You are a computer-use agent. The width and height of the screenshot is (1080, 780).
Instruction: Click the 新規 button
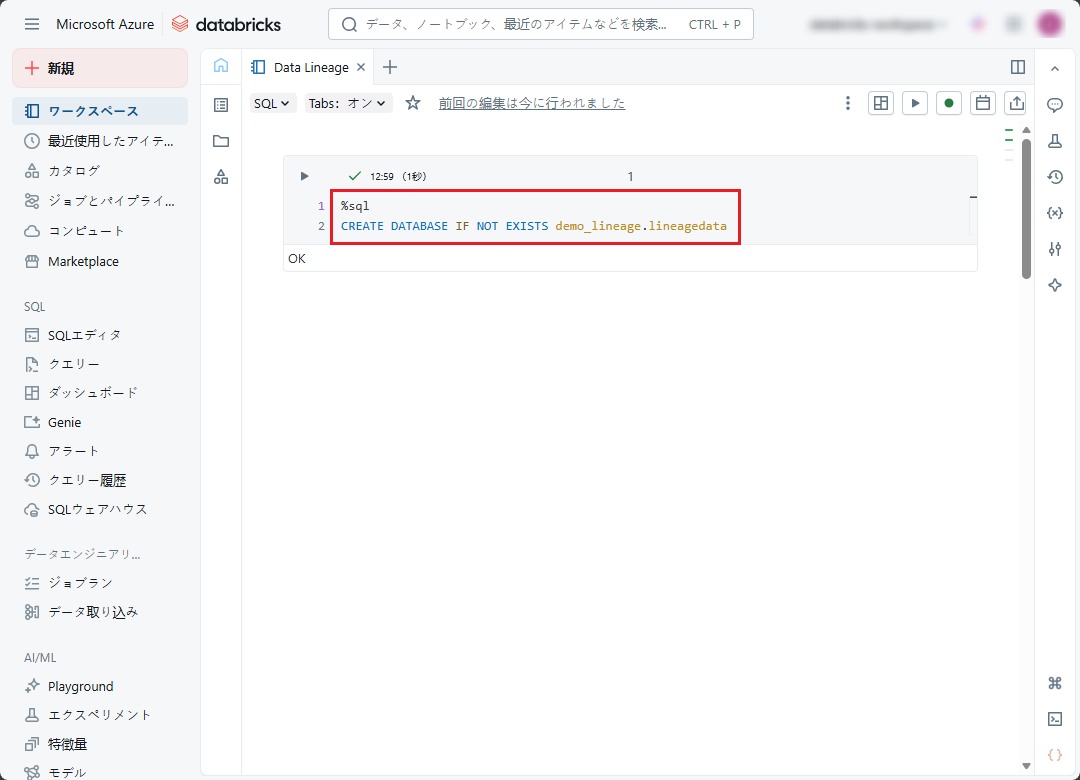click(100, 68)
